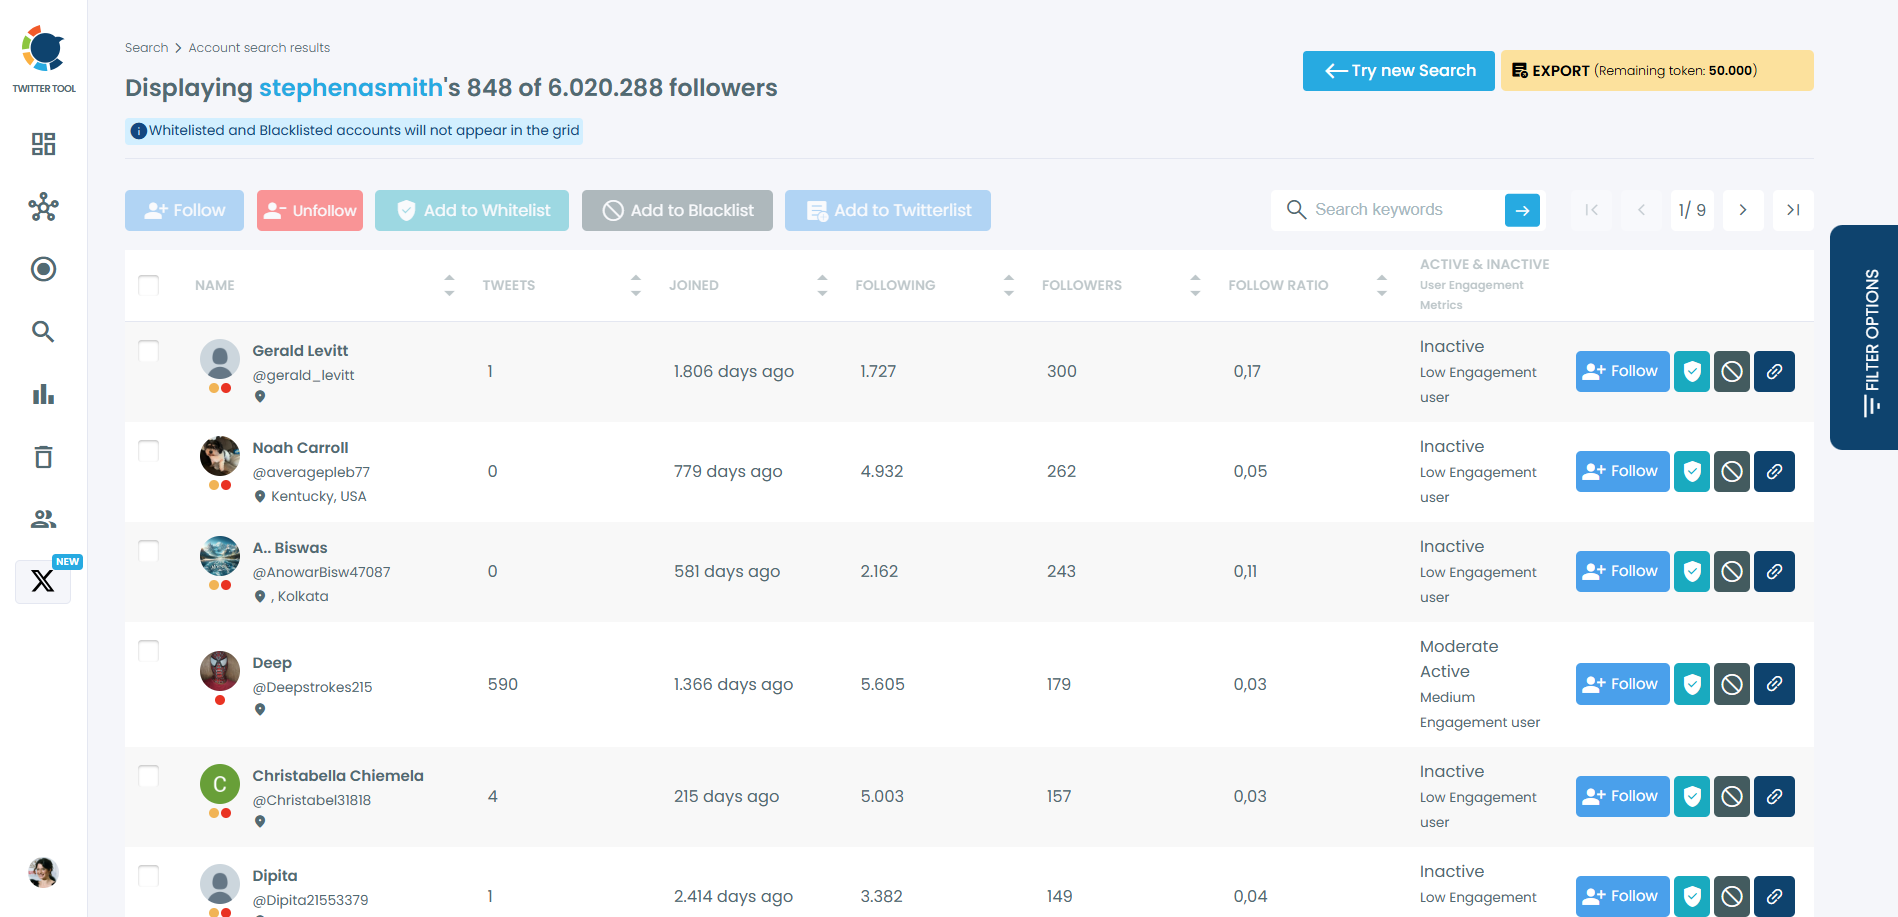1898x917 pixels.
Task: Select the automation tool in the sidebar
Action: [43, 207]
